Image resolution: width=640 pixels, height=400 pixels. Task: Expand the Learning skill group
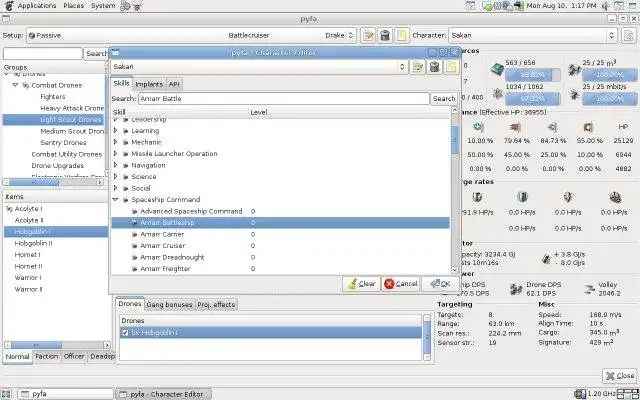(x=116, y=131)
